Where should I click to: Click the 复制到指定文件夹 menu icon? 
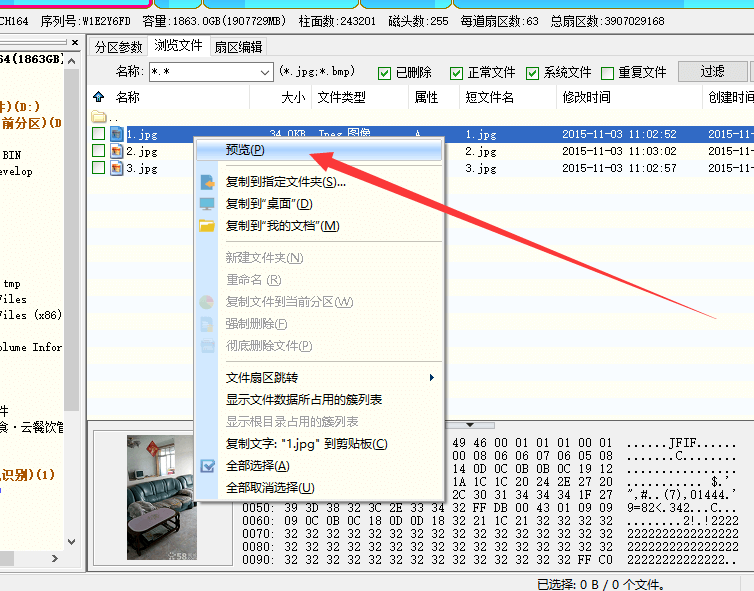pos(207,182)
